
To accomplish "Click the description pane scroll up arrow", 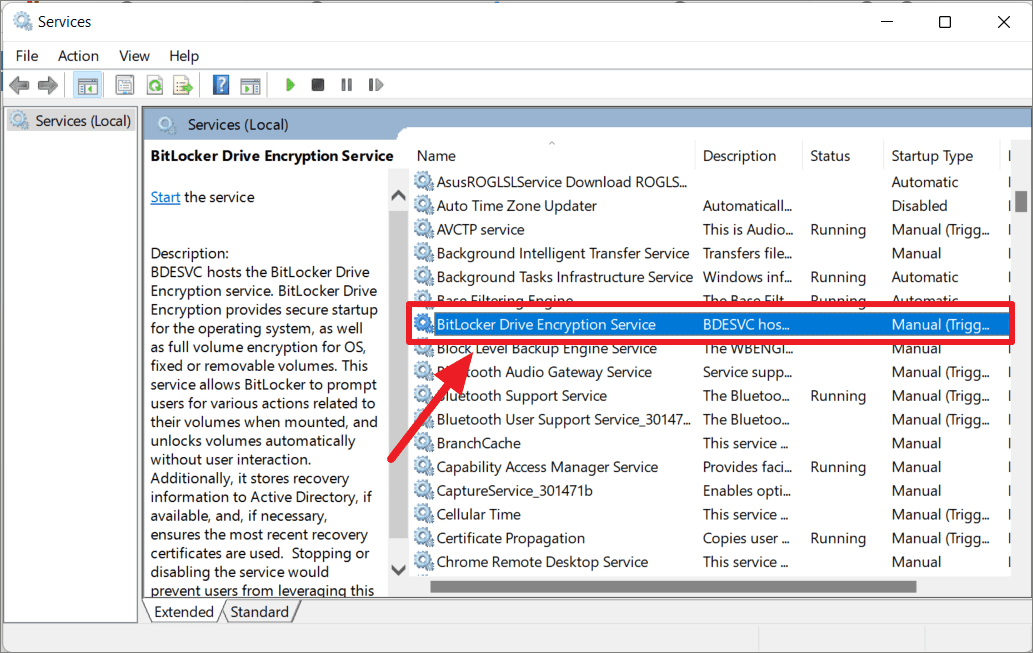I will click(x=398, y=196).
